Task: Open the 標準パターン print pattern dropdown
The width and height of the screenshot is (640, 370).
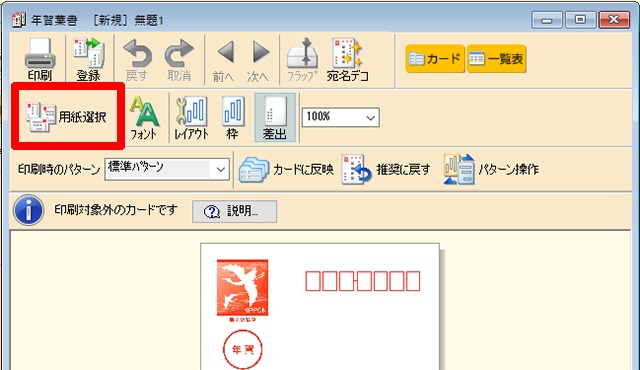Action: tap(167, 169)
